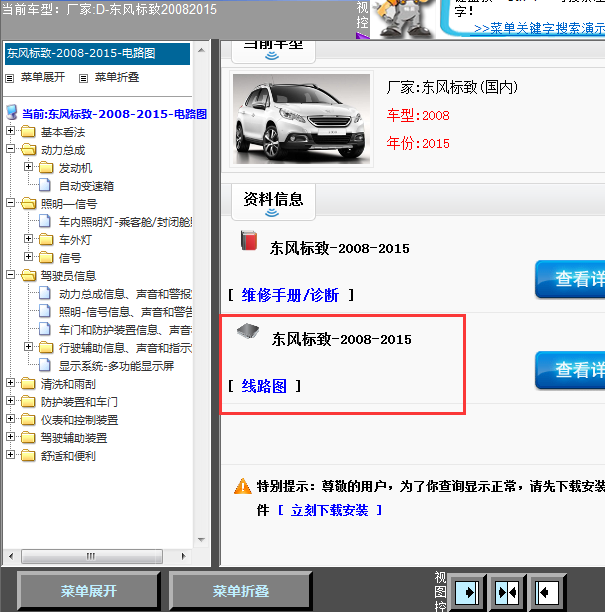Click the 自动变速箱 page icon
This screenshot has width=605, height=612.
click(x=45, y=185)
